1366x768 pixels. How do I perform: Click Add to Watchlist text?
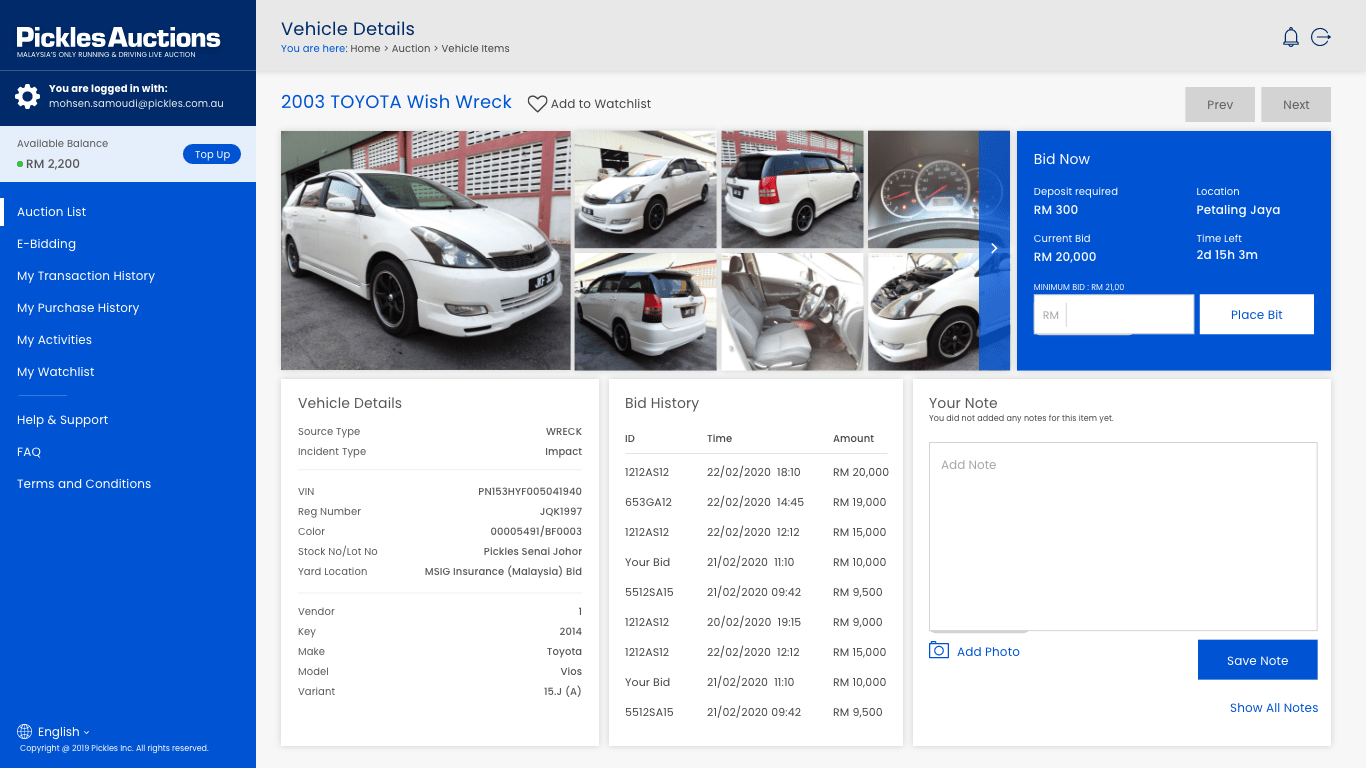tap(601, 104)
